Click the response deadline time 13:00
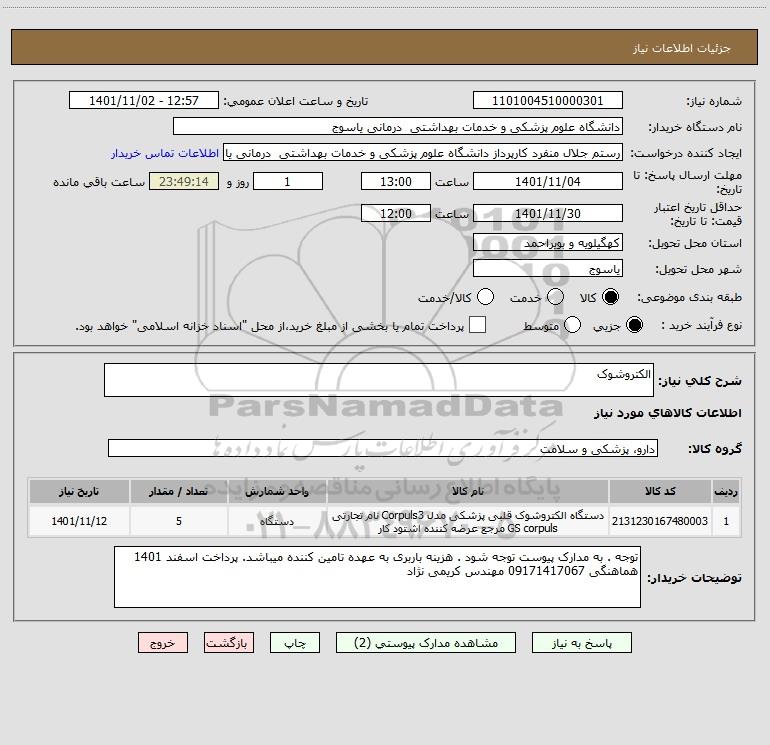The height and width of the screenshot is (745, 770). tap(396, 181)
